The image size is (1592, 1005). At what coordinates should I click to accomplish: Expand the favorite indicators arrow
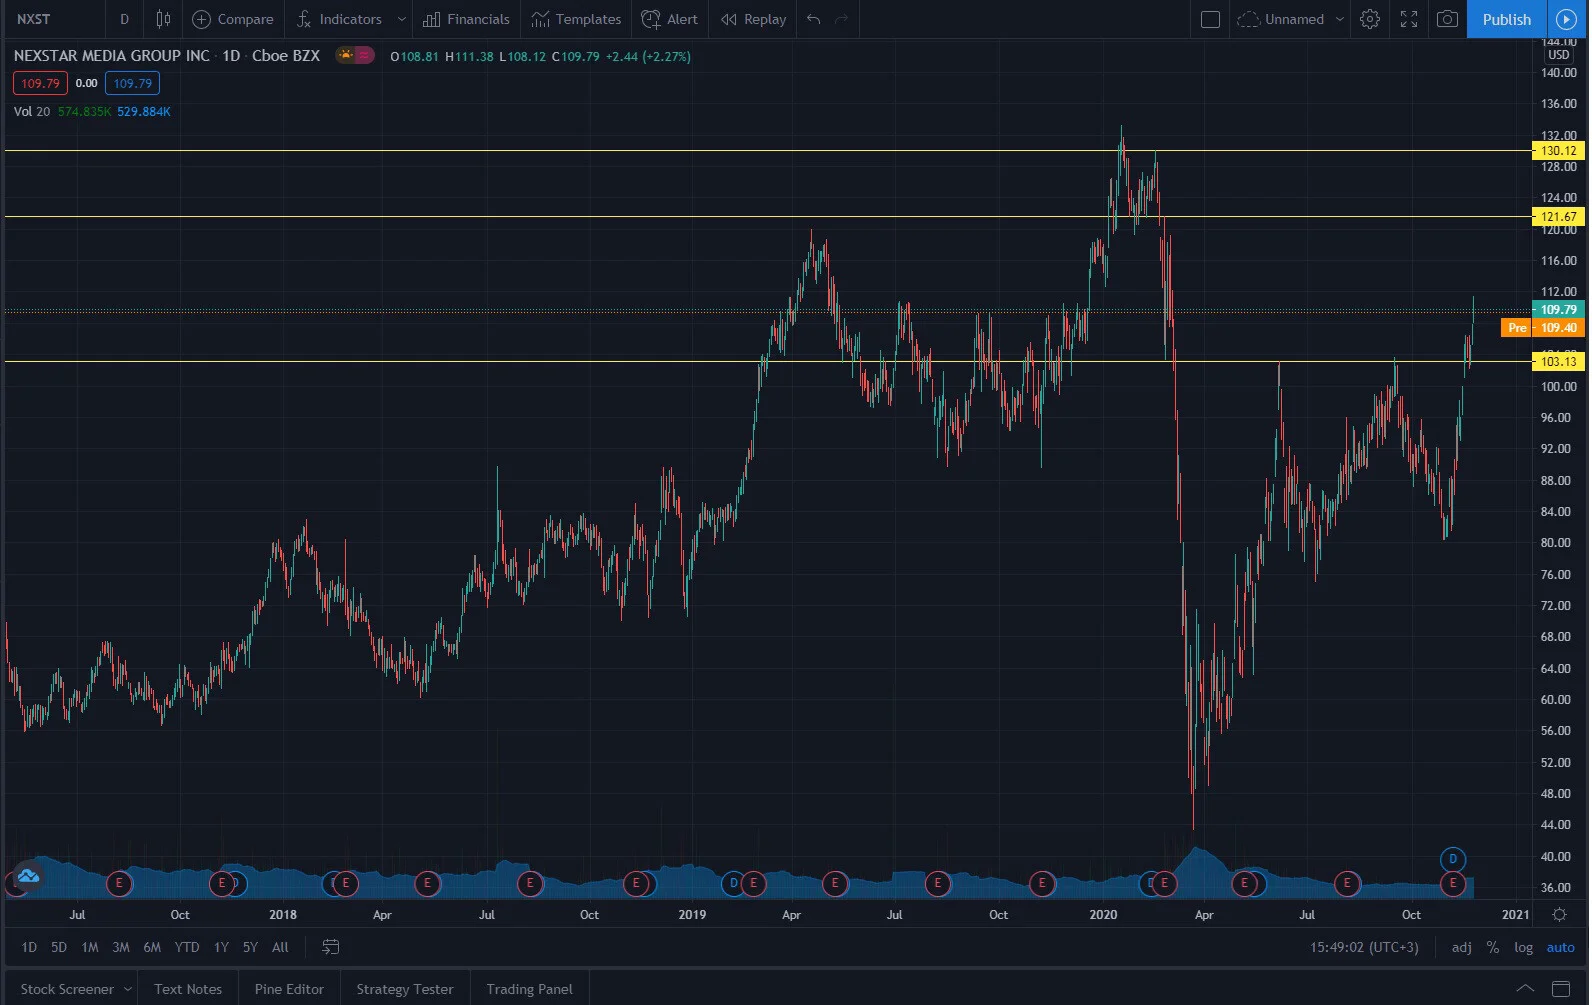coord(402,19)
